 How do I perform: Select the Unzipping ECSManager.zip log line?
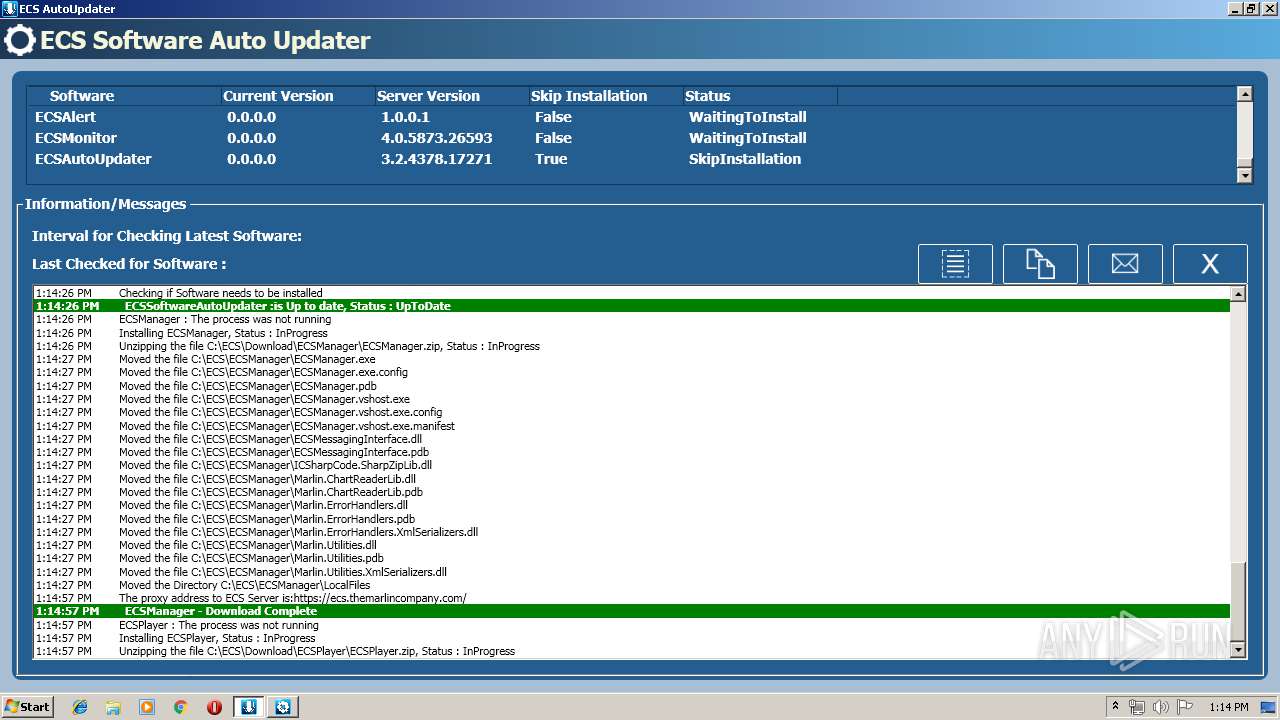[632, 346]
